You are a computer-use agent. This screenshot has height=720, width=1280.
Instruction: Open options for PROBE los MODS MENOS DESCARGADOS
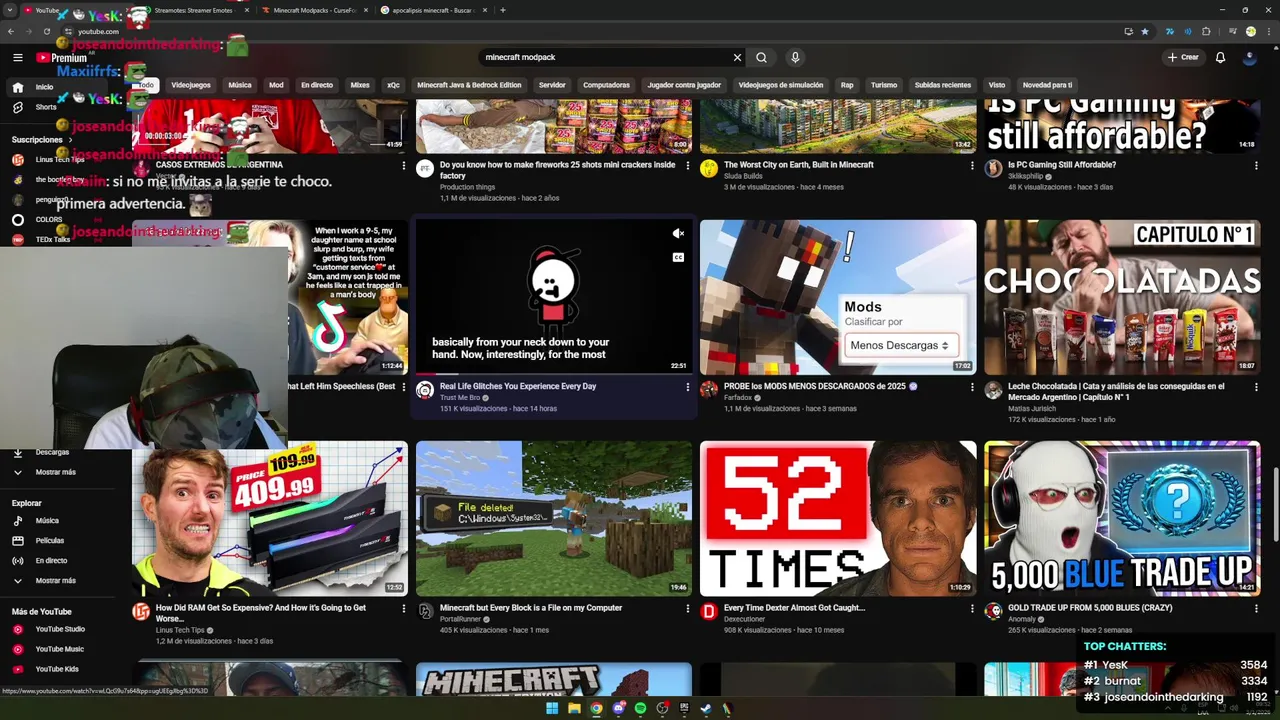[972, 387]
